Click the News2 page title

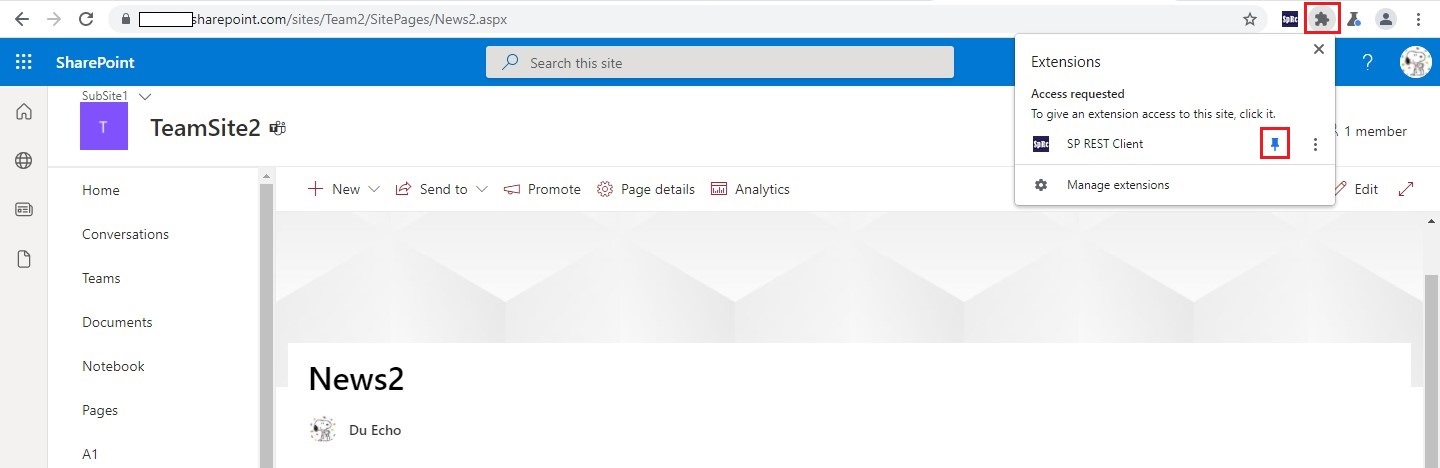point(356,379)
